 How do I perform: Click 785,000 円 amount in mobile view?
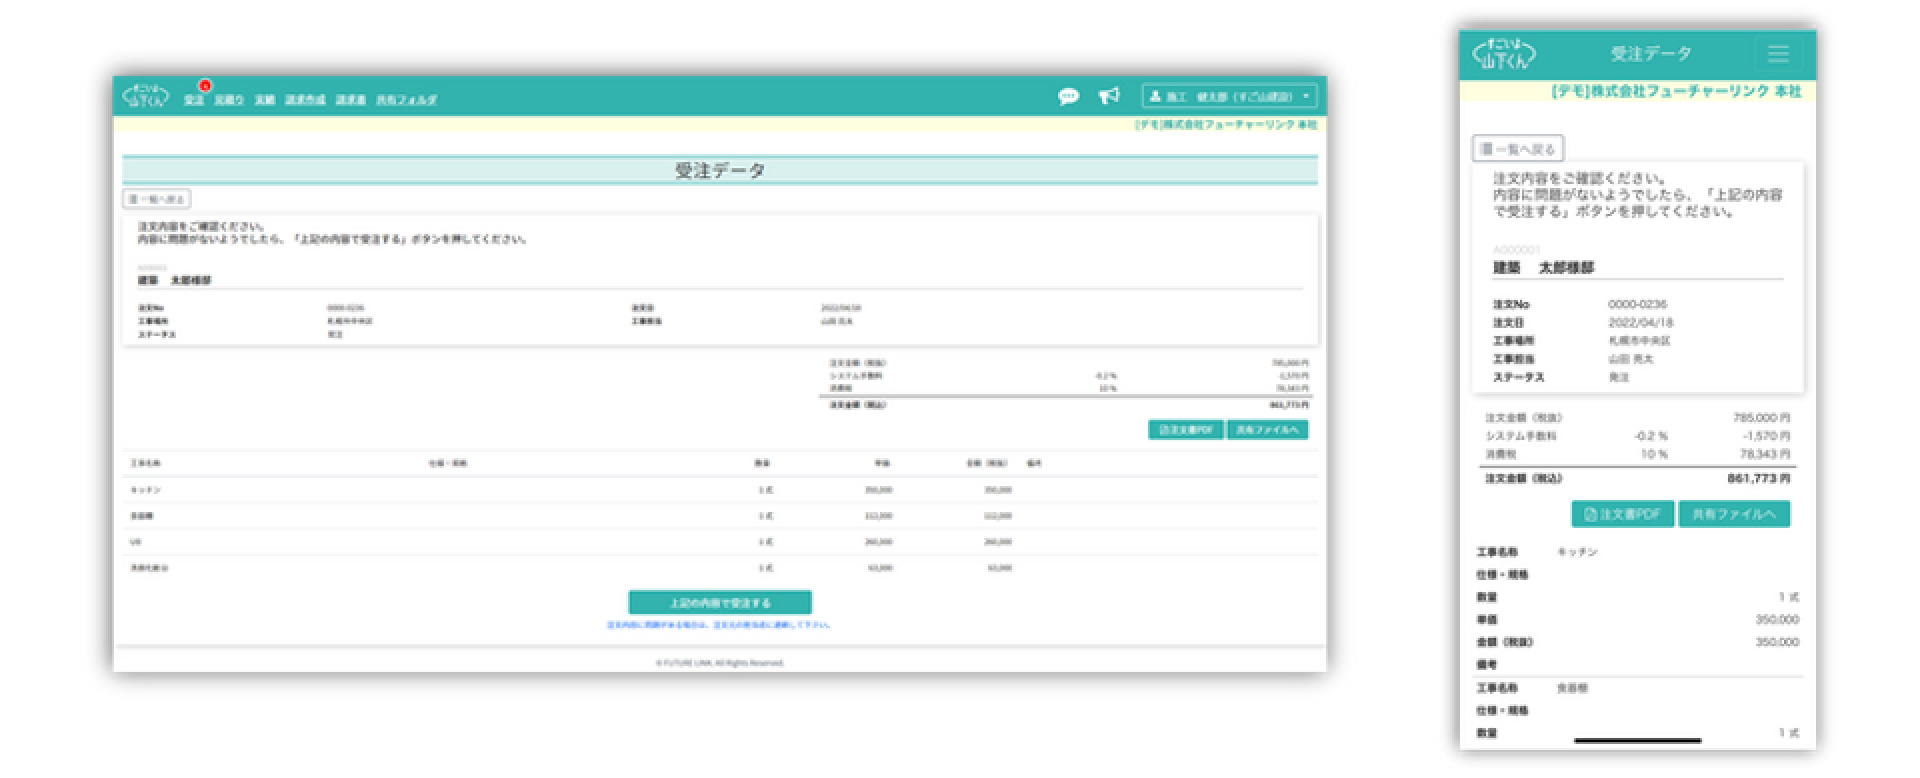click(x=1761, y=418)
